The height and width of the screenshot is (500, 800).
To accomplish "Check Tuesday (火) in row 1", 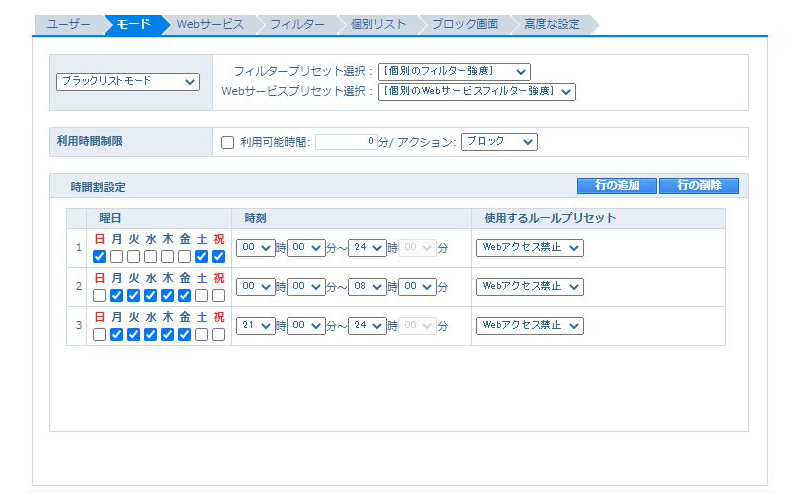I will coord(134,256).
